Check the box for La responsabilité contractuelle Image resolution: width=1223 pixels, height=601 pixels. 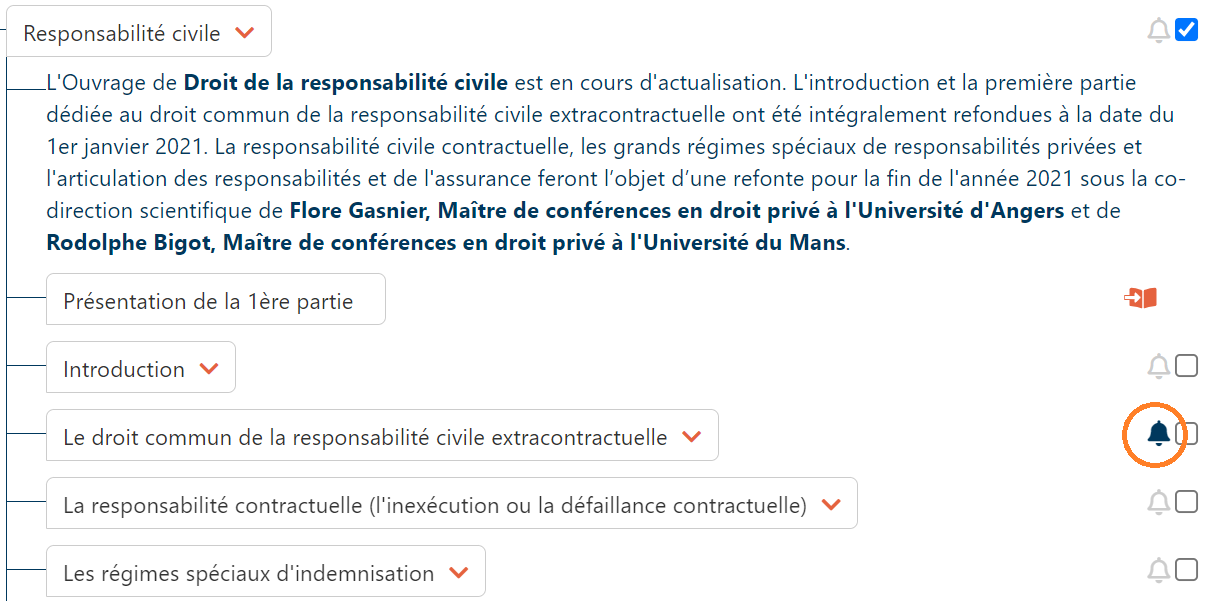pos(1187,502)
